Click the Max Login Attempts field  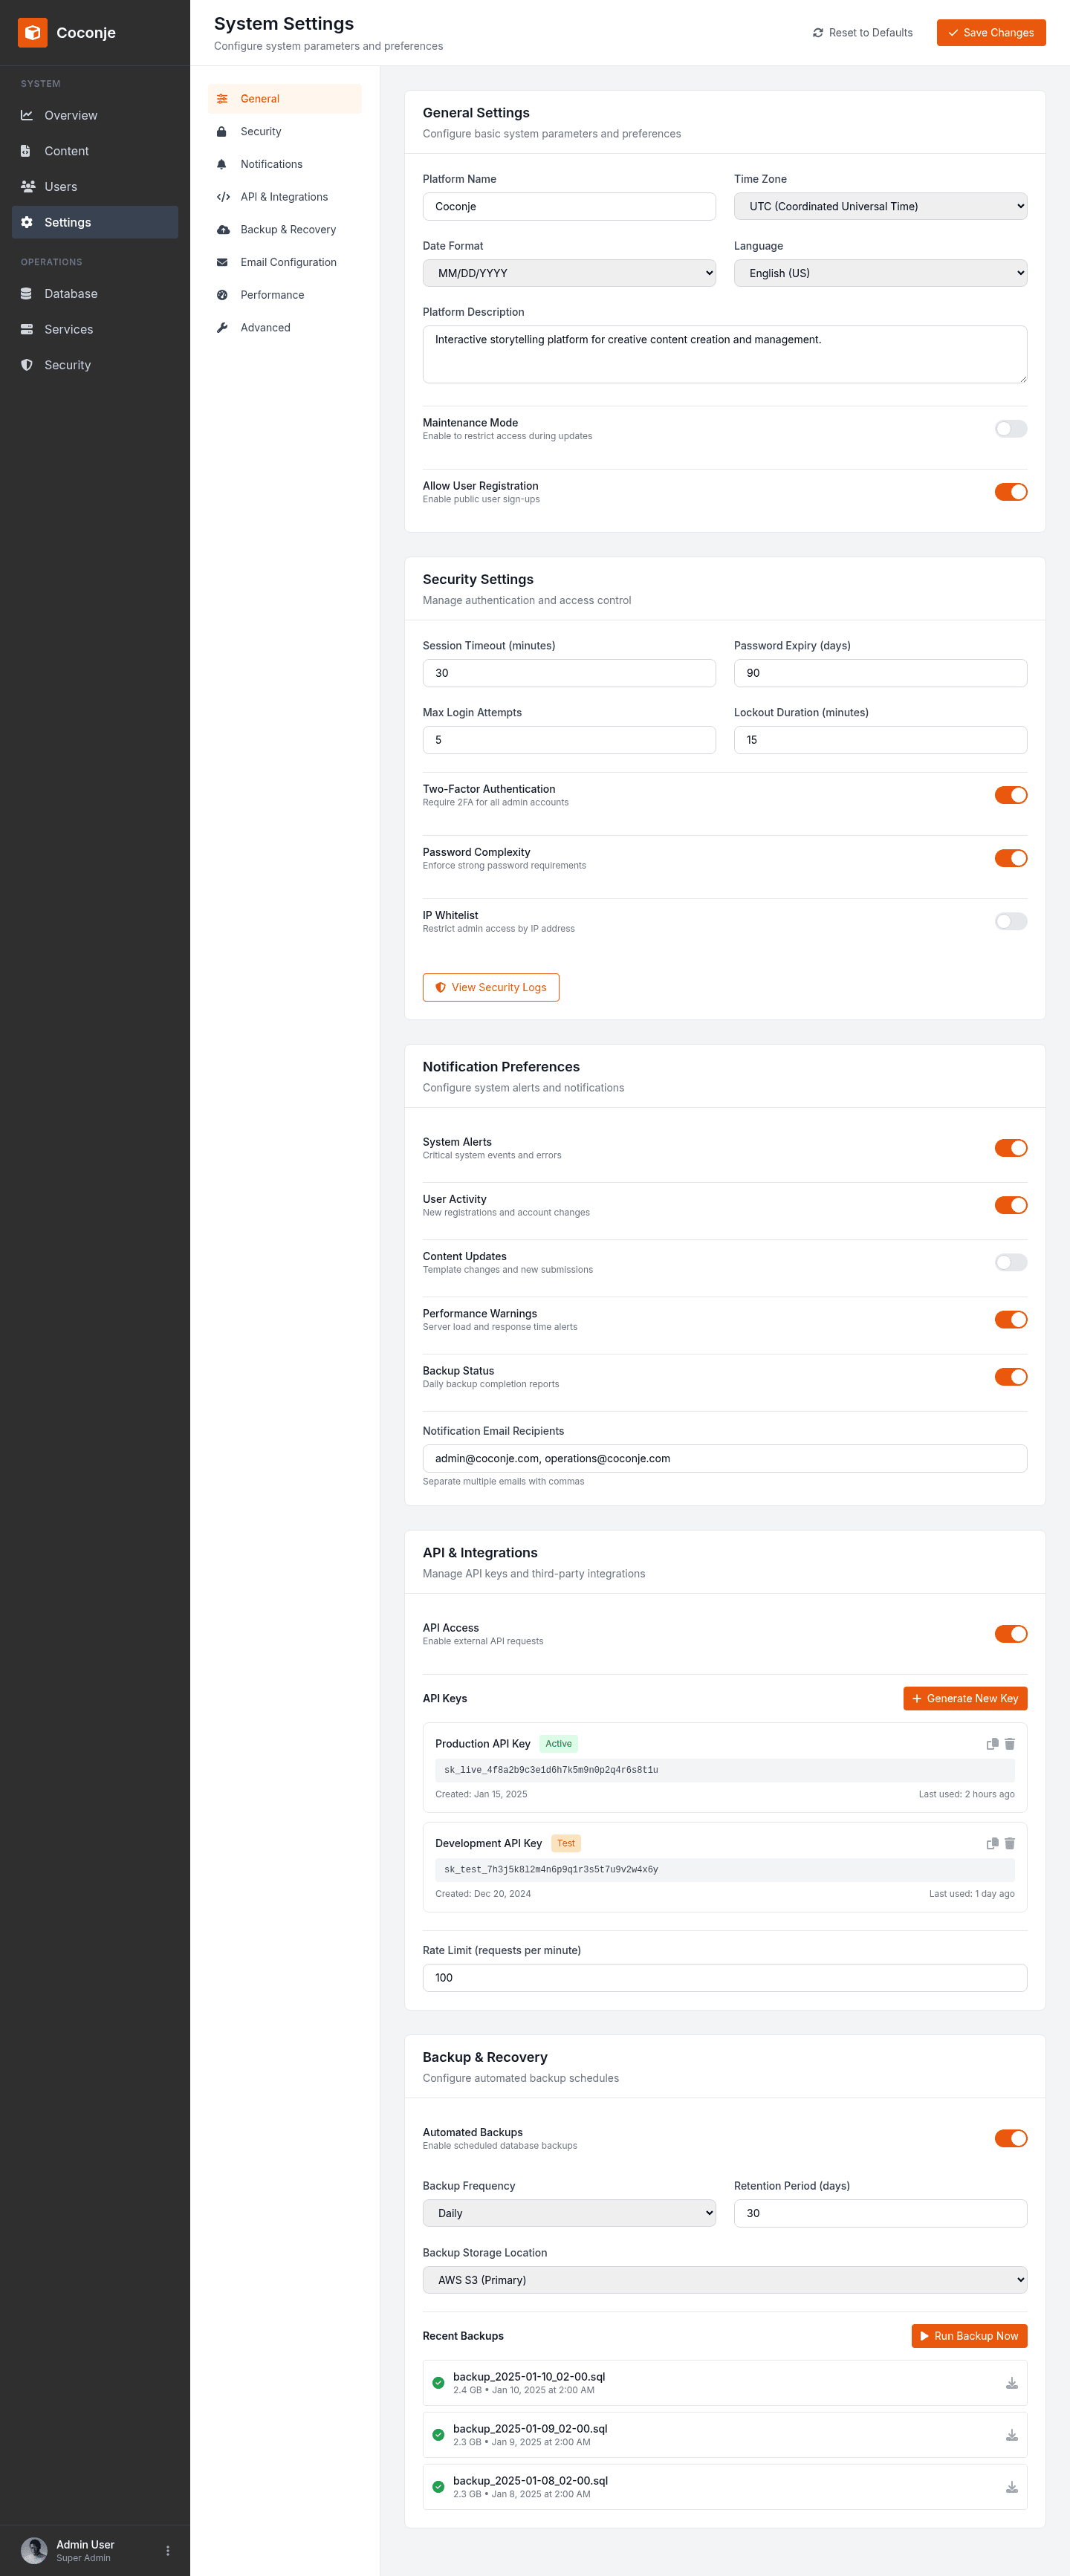click(569, 740)
